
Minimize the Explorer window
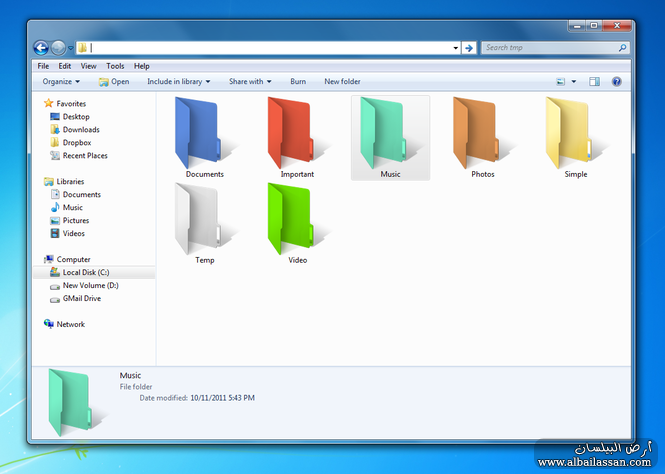click(x=577, y=26)
